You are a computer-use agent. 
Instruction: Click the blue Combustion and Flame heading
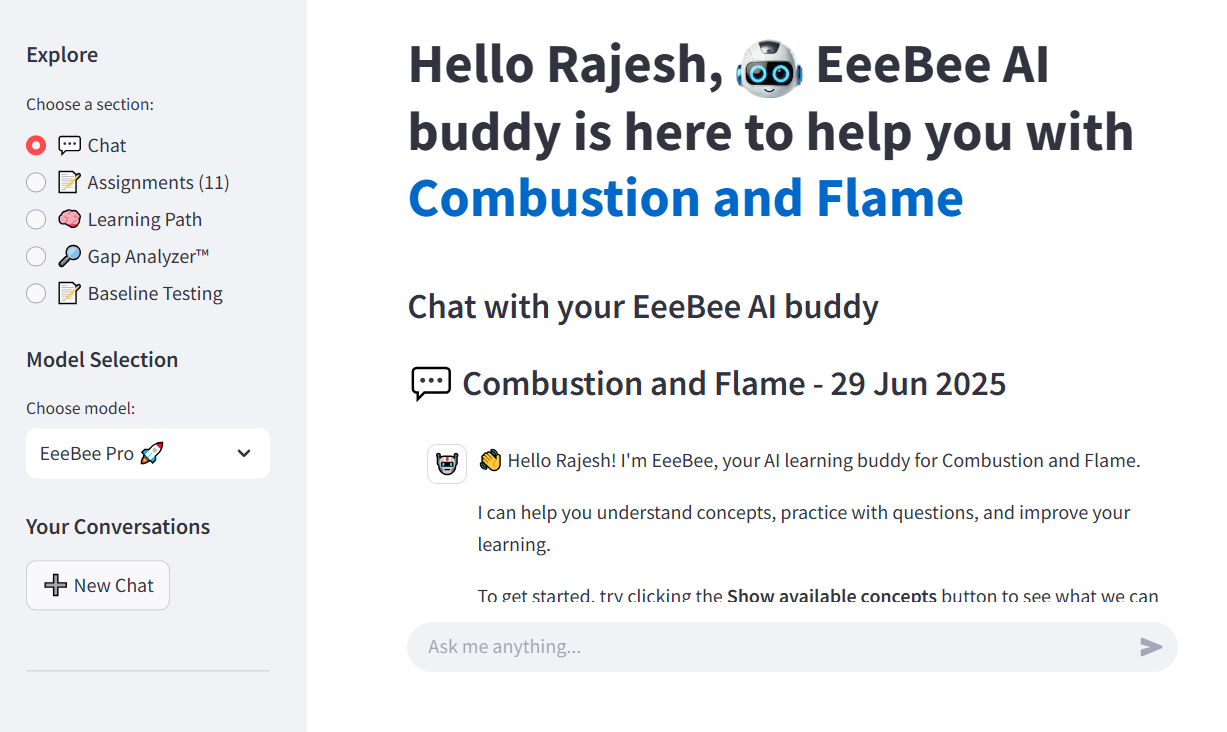click(x=684, y=199)
